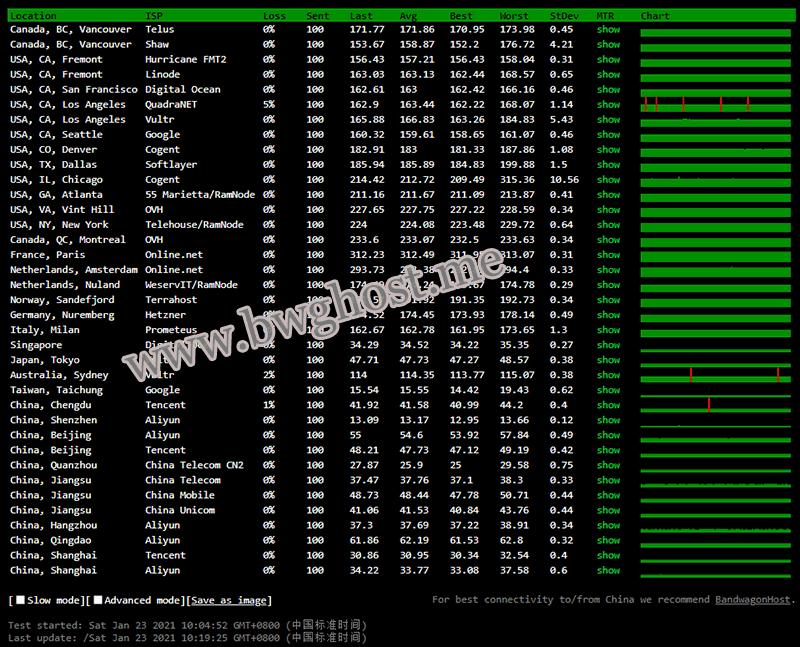Screen dimensions: 800x647
Task: Open the BandwagonHost recommendation link
Action: click(x=752, y=600)
